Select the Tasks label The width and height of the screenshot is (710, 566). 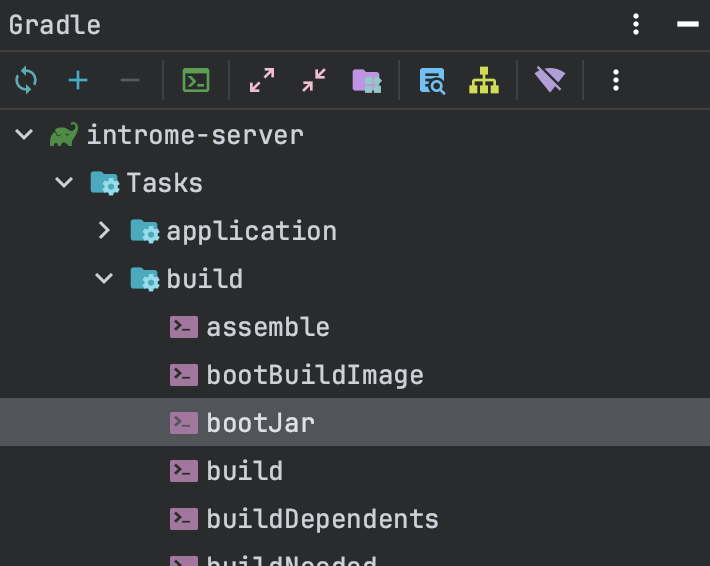point(165,183)
